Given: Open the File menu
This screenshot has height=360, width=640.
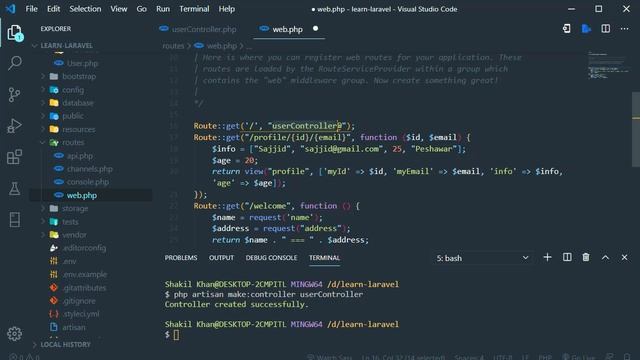Looking at the screenshot, I should click(31, 9).
